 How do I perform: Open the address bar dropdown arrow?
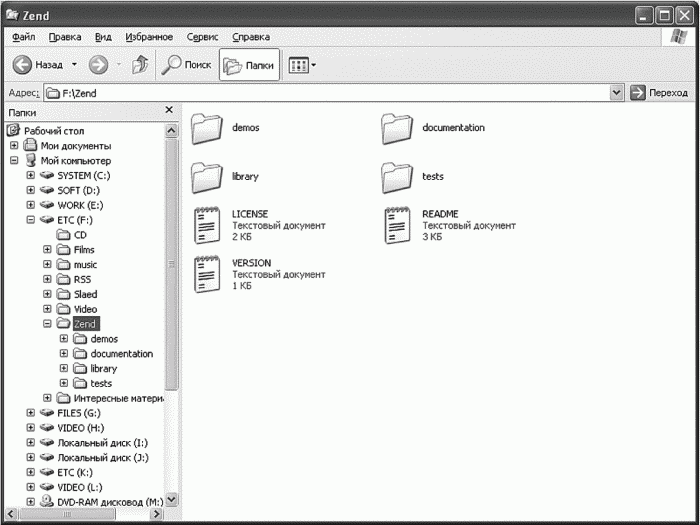[617, 93]
